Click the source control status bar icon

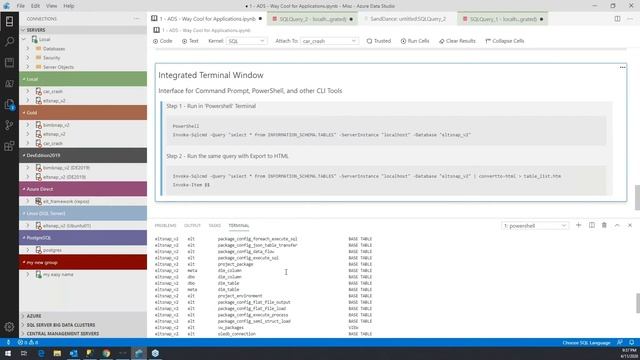tap(8, 342)
